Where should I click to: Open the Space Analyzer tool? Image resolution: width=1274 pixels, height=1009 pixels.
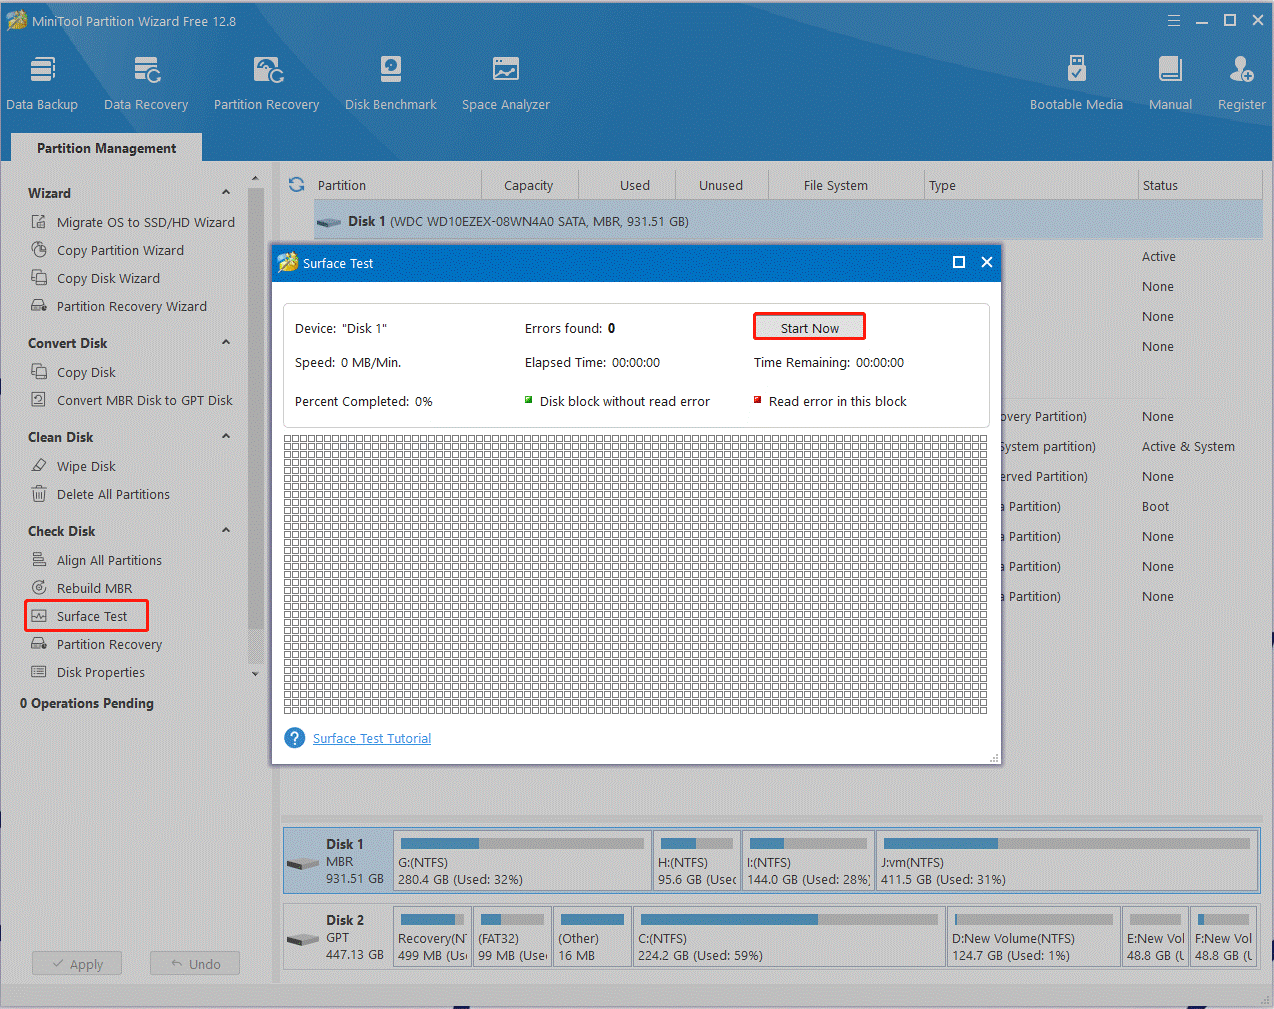coord(506,83)
